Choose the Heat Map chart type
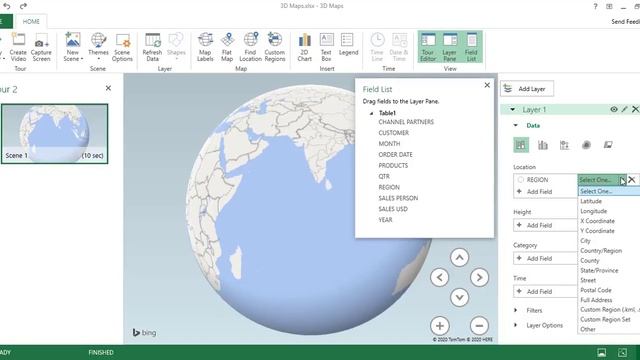The height and width of the screenshot is (360, 640). pos(586,145)
